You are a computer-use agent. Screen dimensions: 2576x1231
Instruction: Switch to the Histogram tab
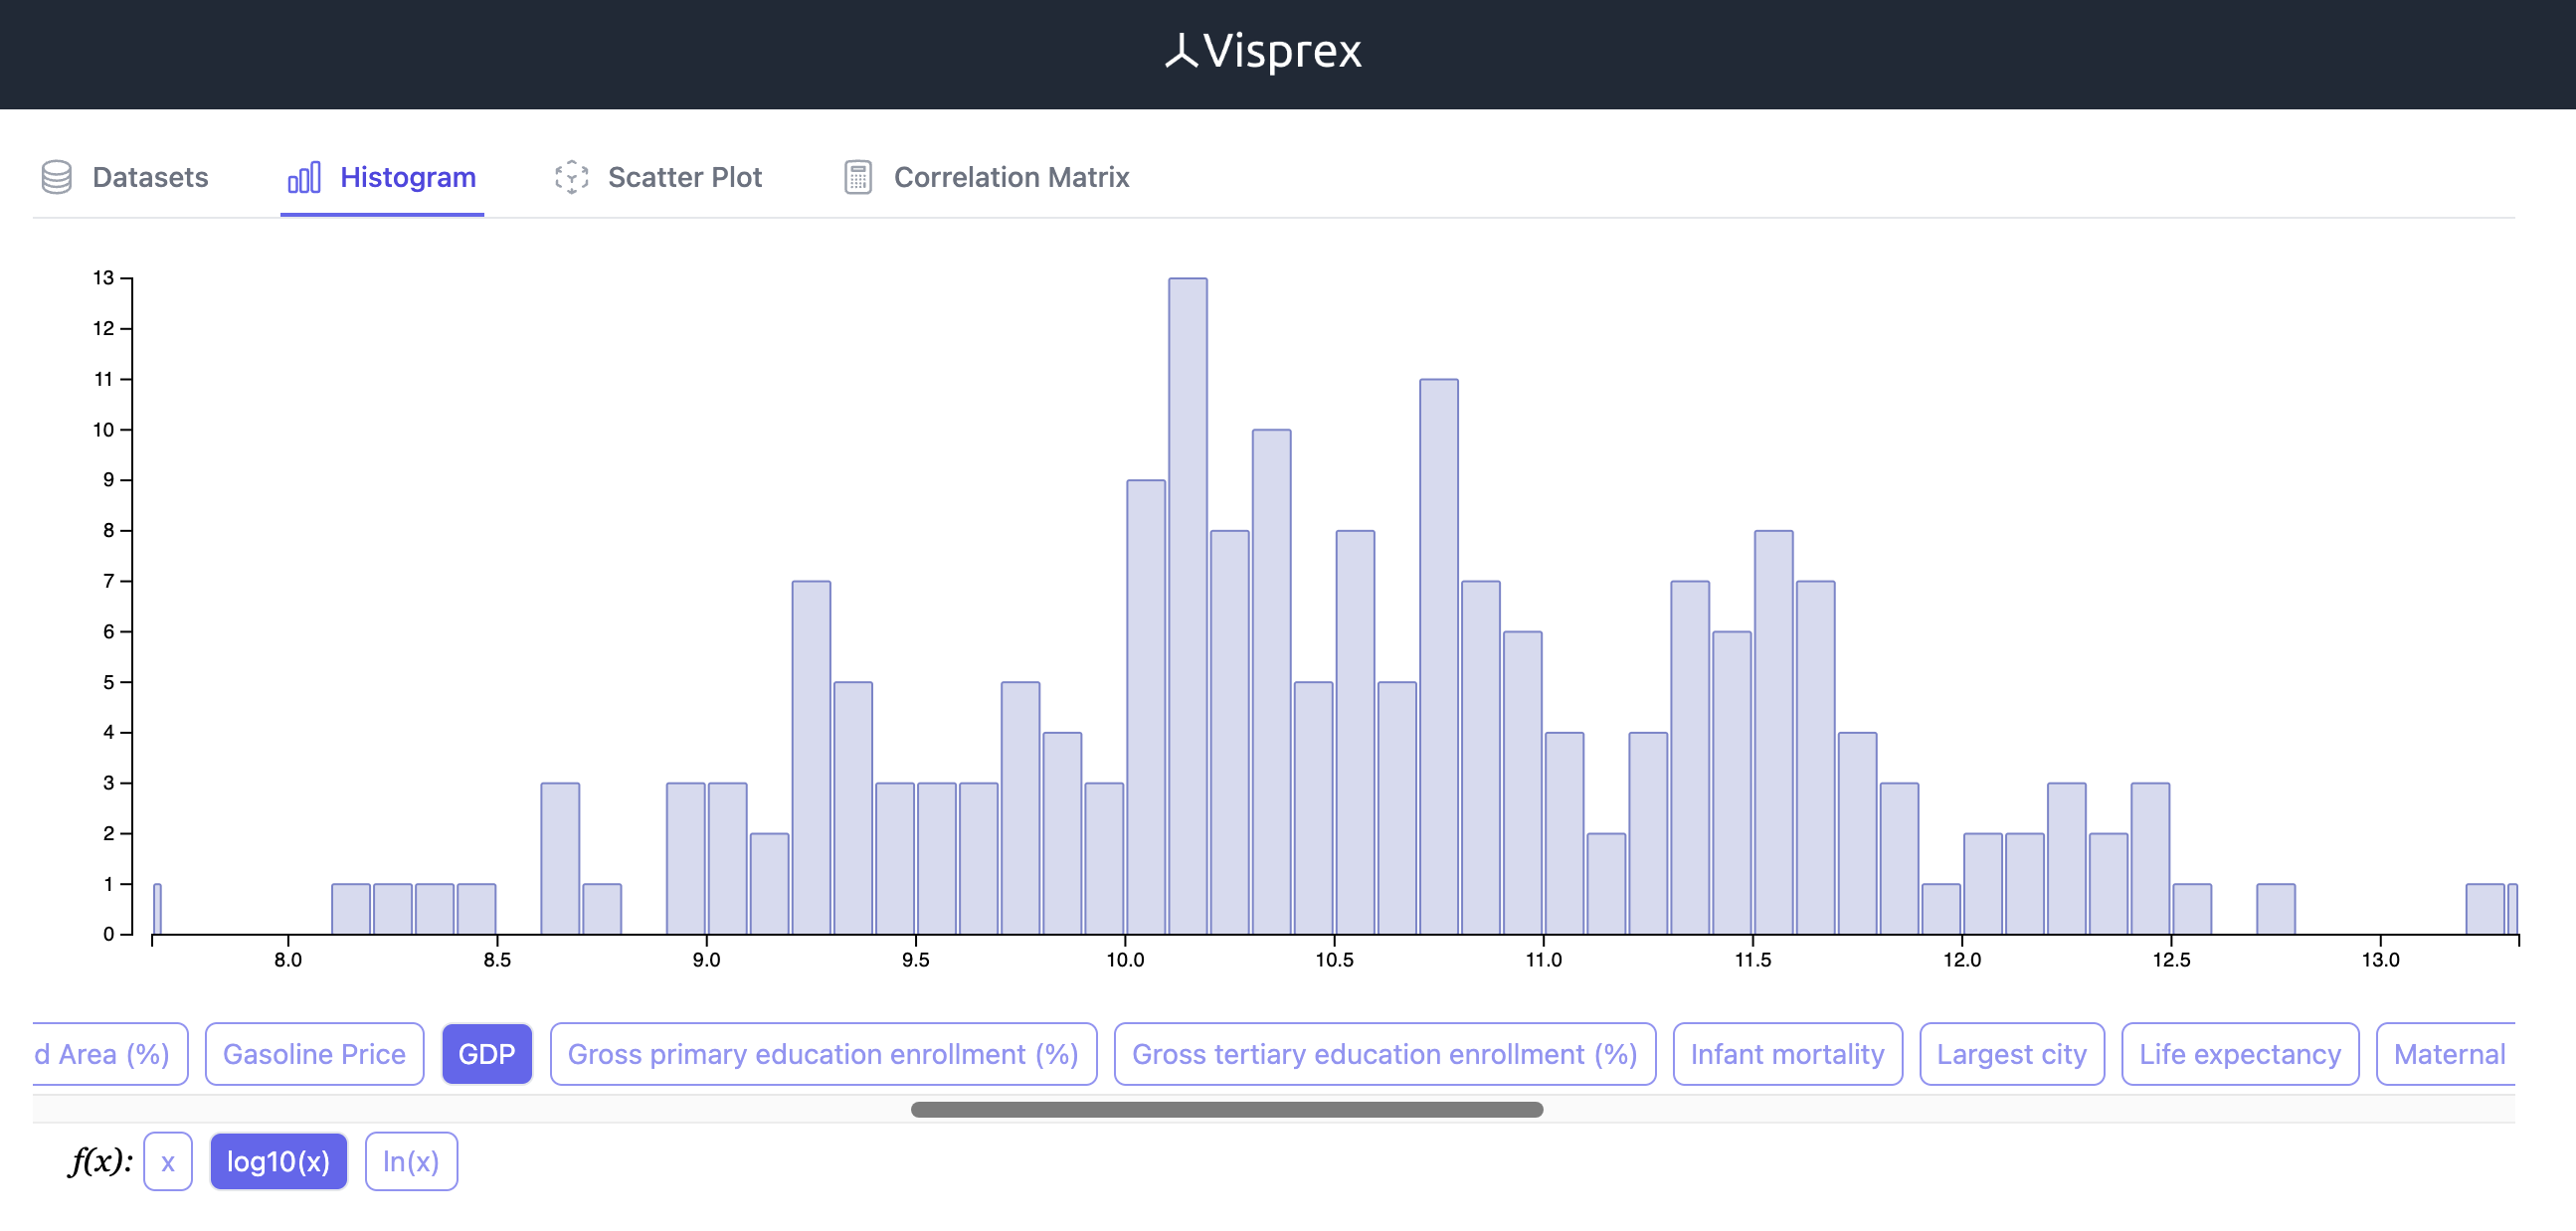point(382,177)
